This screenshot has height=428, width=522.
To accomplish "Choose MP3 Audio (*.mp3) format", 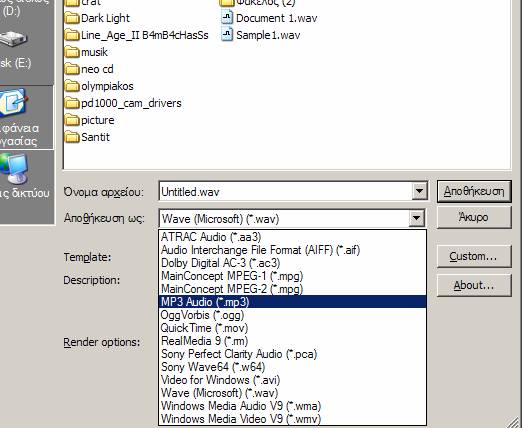I will click(x=292, y=302).
